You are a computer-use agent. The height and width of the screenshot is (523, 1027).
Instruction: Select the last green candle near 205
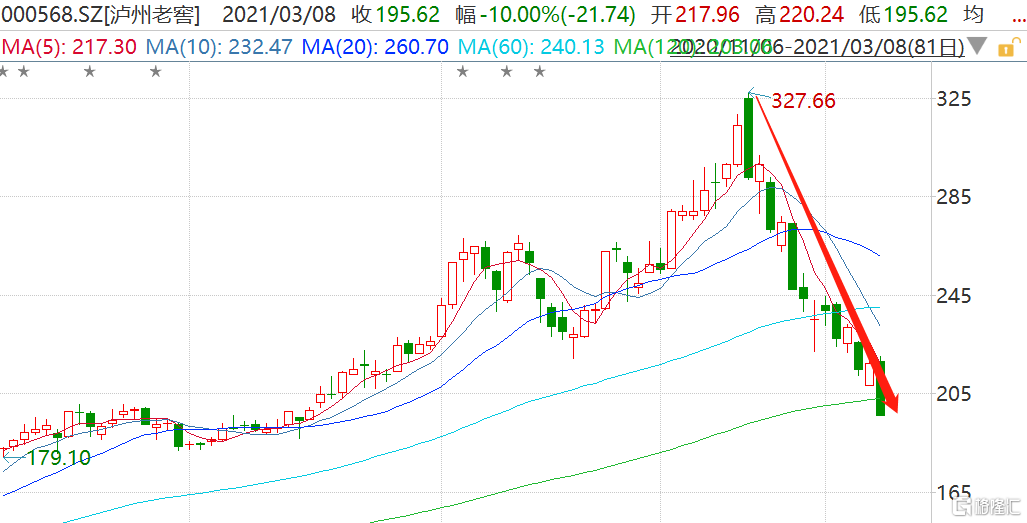882,389
